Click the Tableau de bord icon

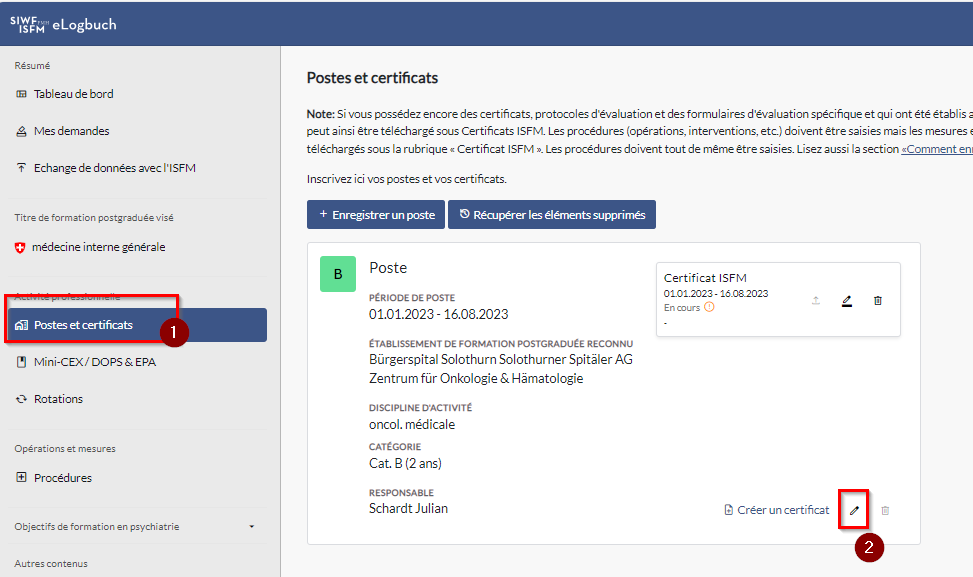tap(22, 94)
